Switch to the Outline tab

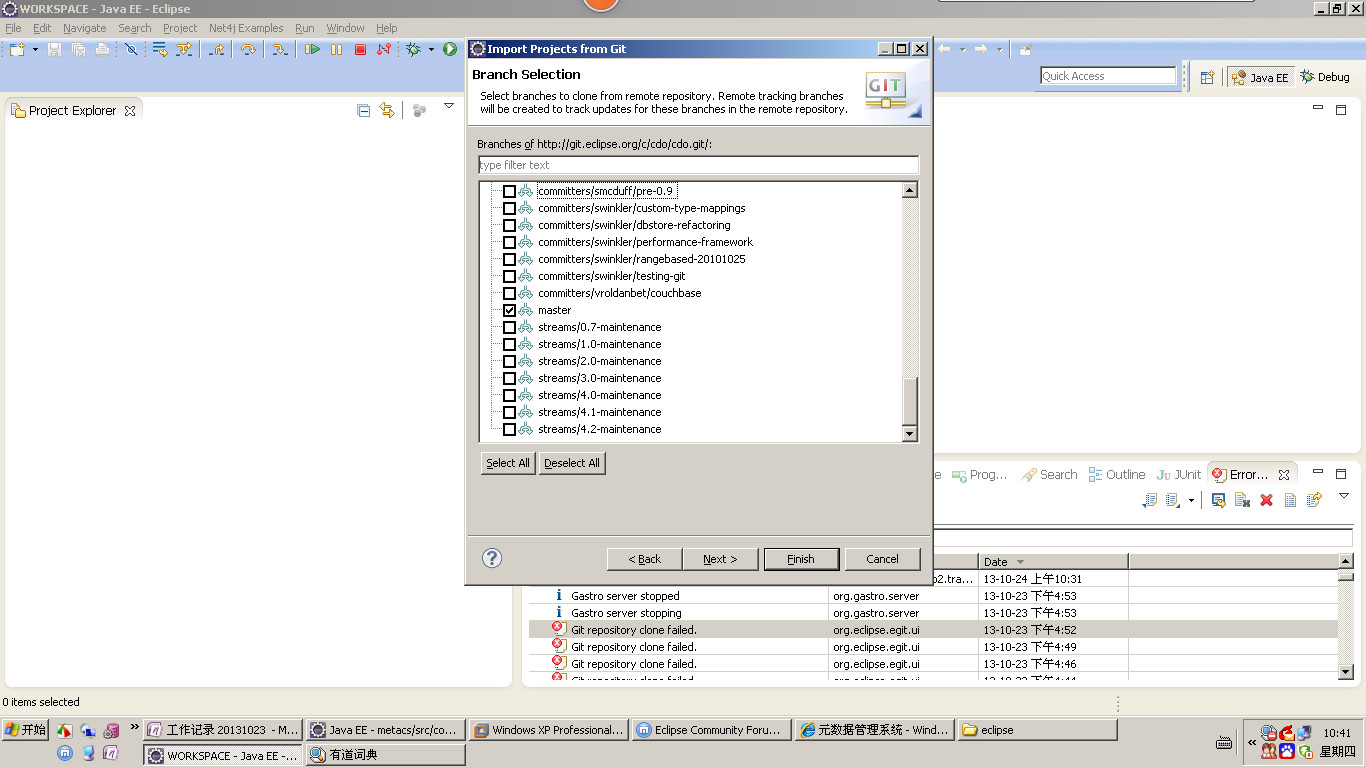tap(1115, 474)
